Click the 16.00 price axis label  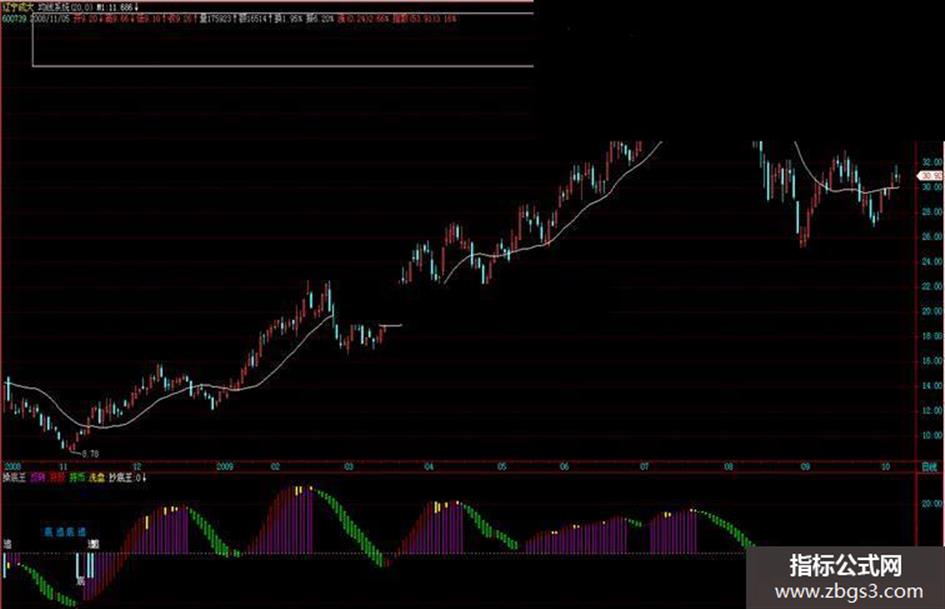click(931, 361)
